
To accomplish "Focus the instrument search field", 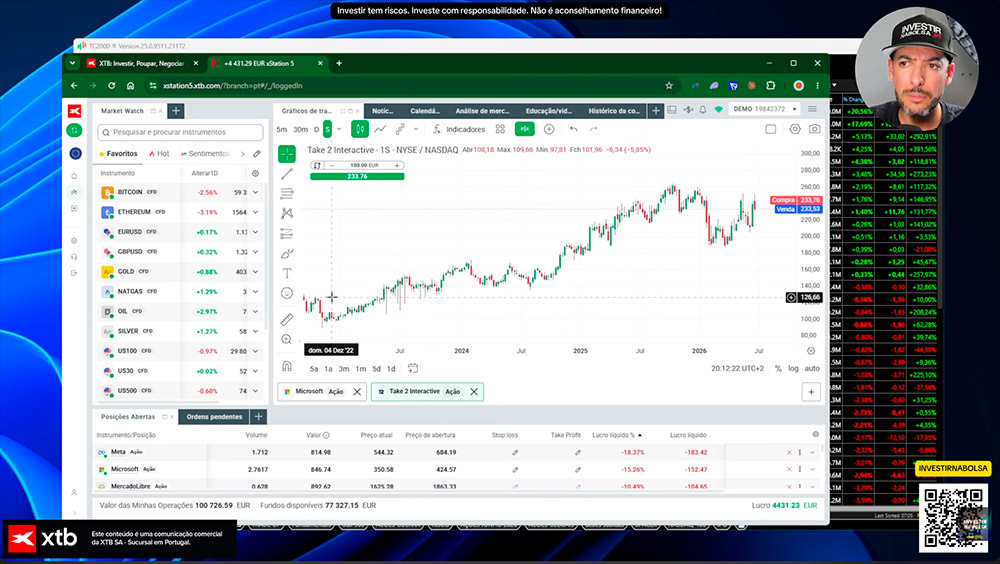I will pyautogui.click(x=180, y=132).
